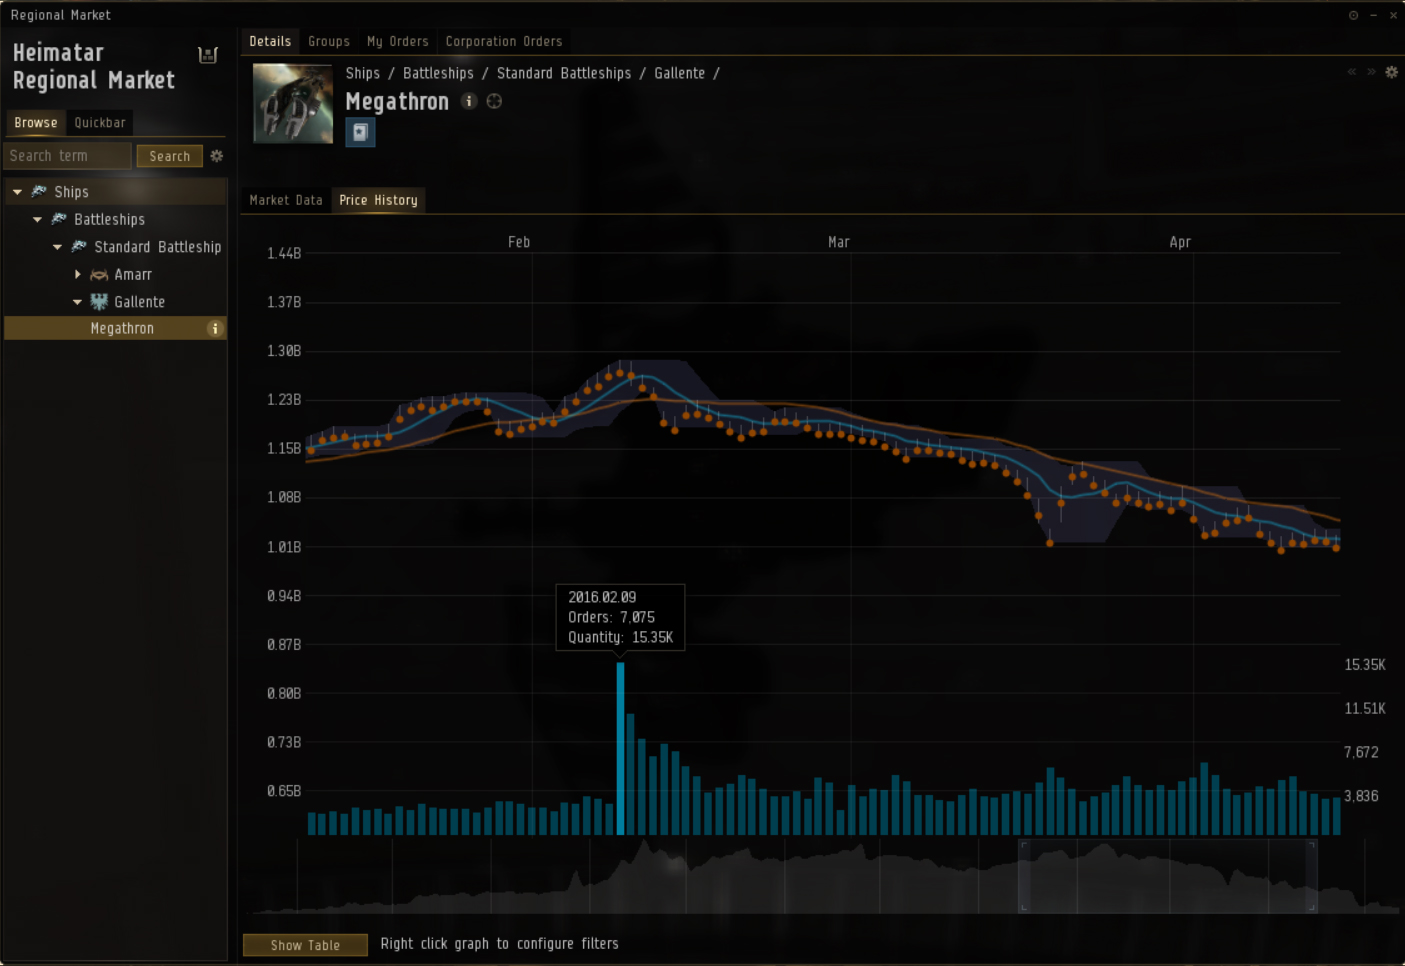Collapse the Standard Battleship group
The height and width of the screenshot is (966, 1405).
(x=57, y=247)
